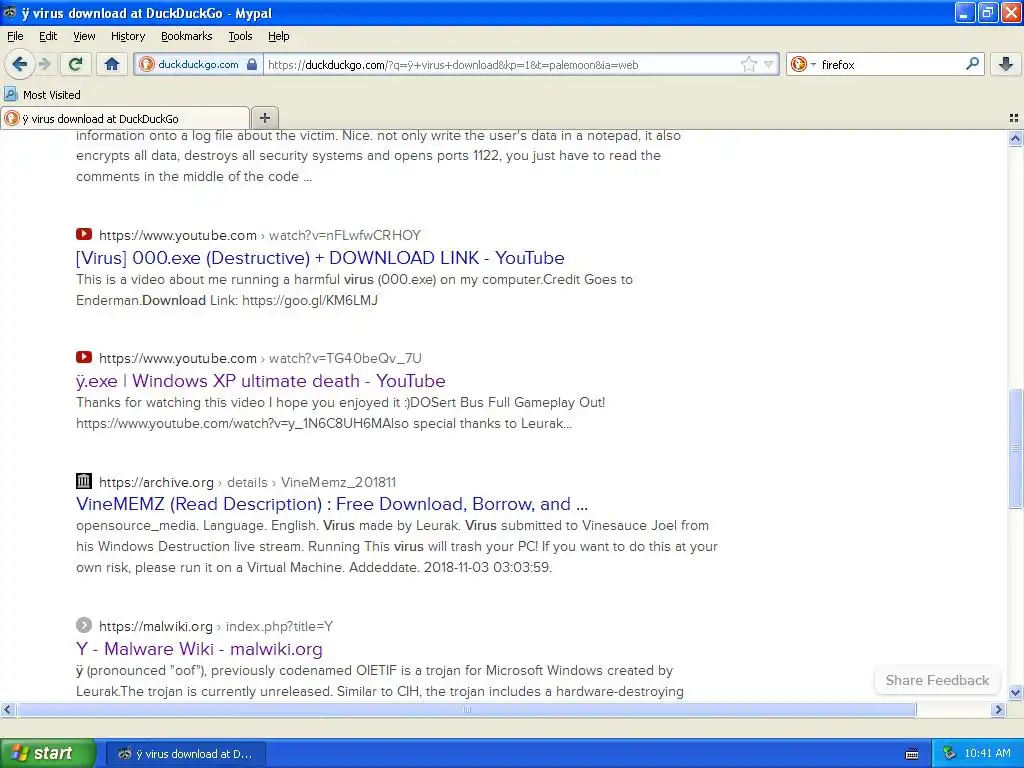Reload the current page
Screen dimensions: 1024x768
pos(75,64)
